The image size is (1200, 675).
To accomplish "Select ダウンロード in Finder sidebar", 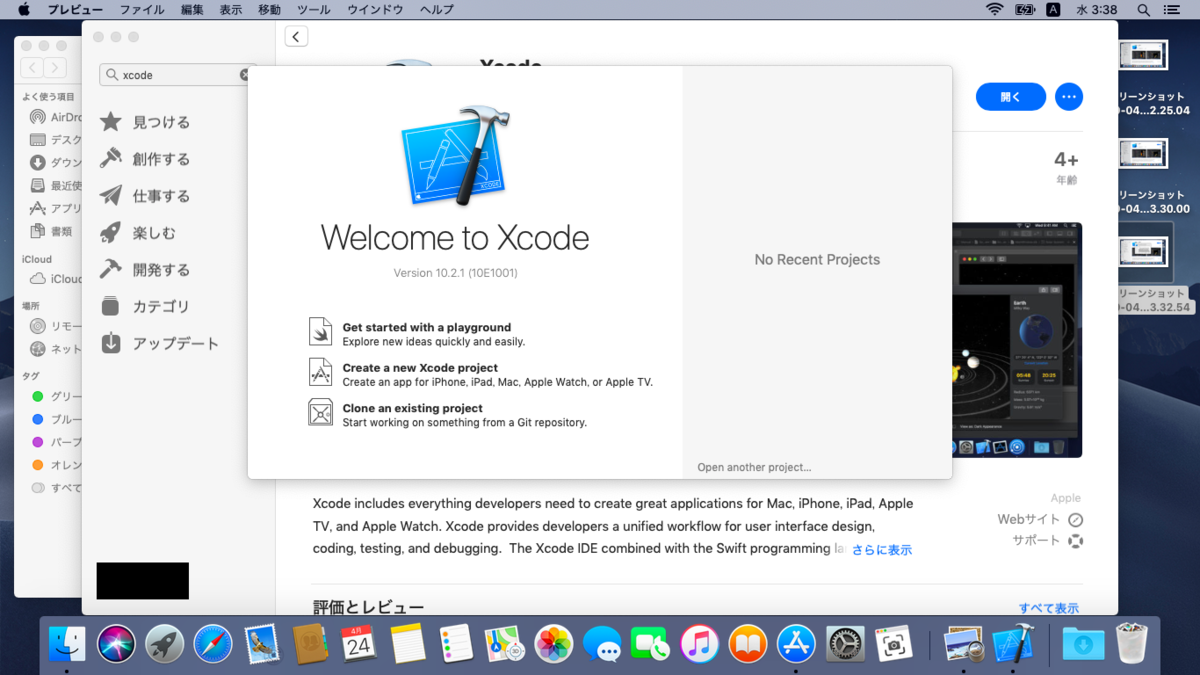I will pos(57,162).
